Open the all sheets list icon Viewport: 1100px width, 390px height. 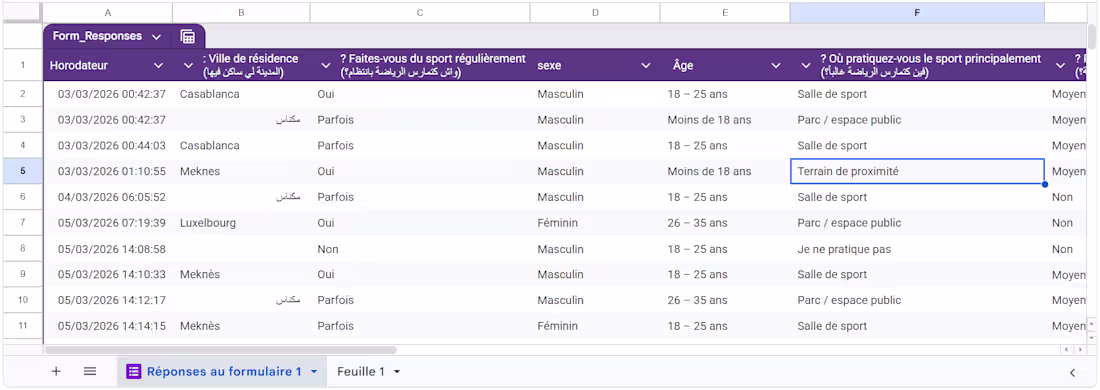[90, 372]
